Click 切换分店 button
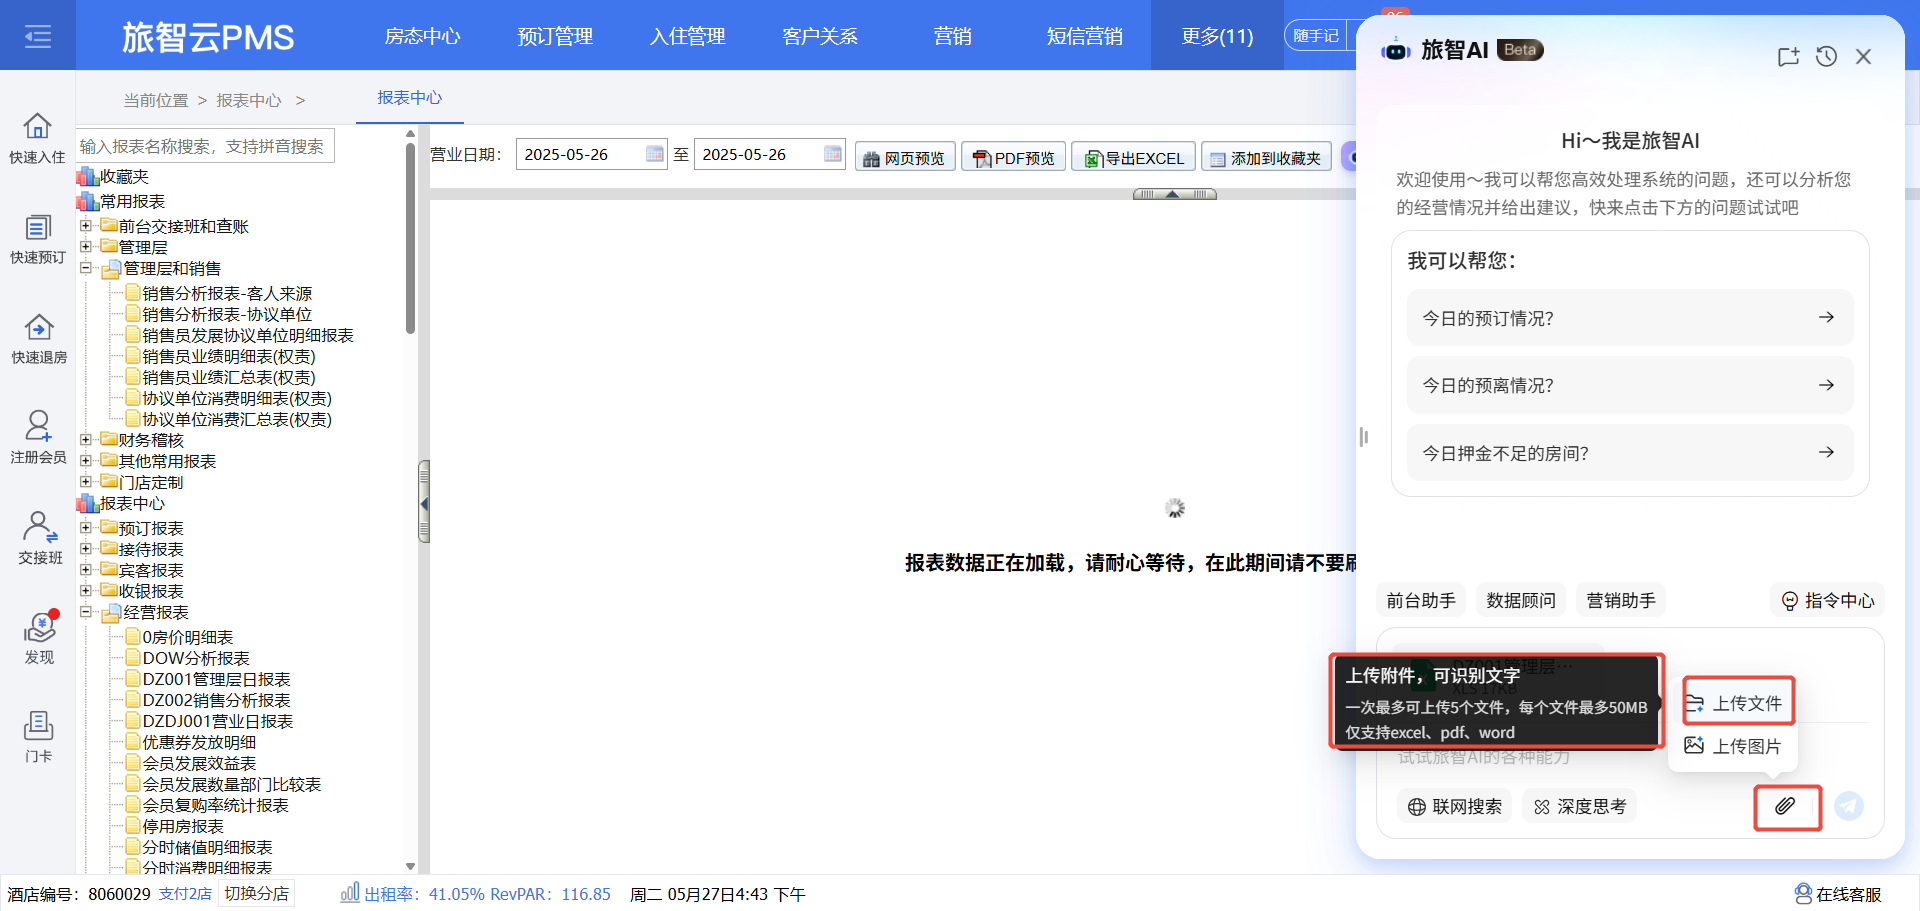The height and width of the screenshot is (911, 1920). (257, 894)
